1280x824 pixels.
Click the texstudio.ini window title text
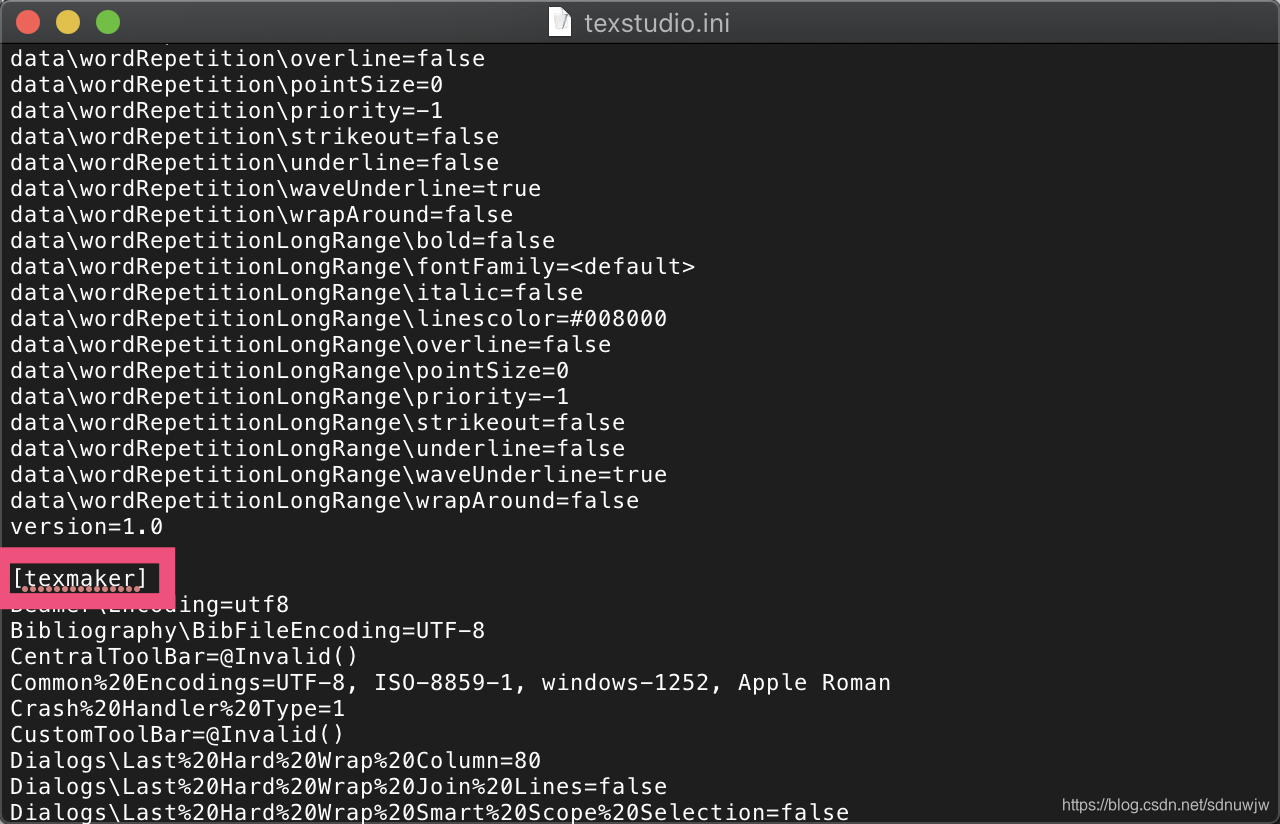click(656, 22)
